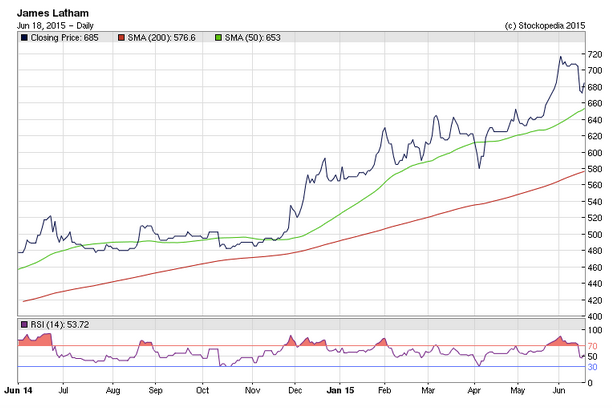Click the '620' price axis label
This screenshot has height=408, width=612.
coord(595,136)
